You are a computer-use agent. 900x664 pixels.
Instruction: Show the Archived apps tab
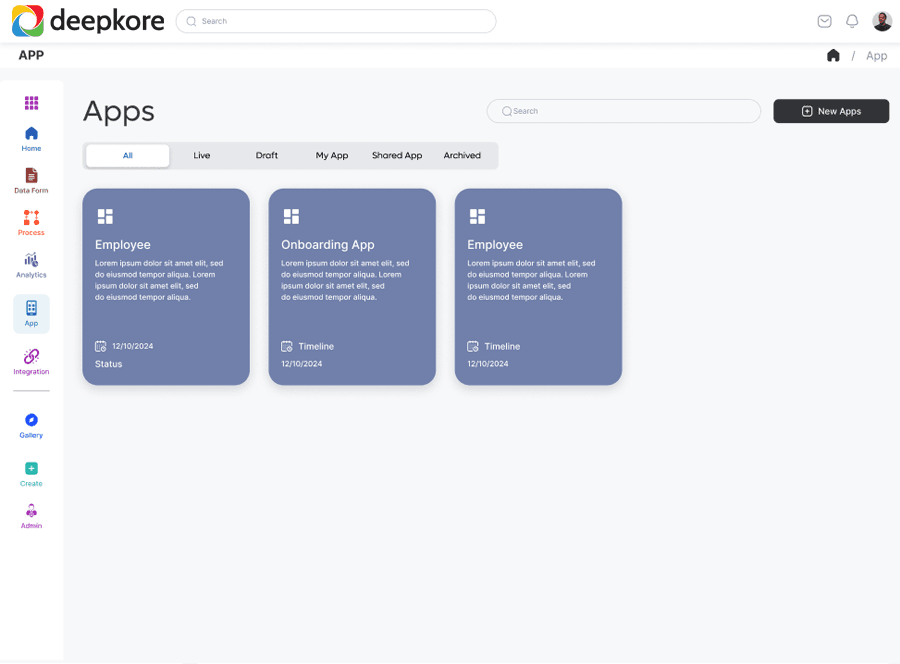pos(462,156)
